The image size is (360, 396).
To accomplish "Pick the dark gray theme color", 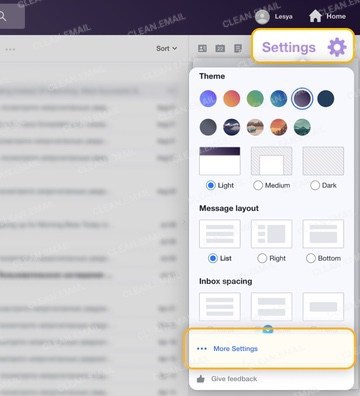I will coord(208,127).
